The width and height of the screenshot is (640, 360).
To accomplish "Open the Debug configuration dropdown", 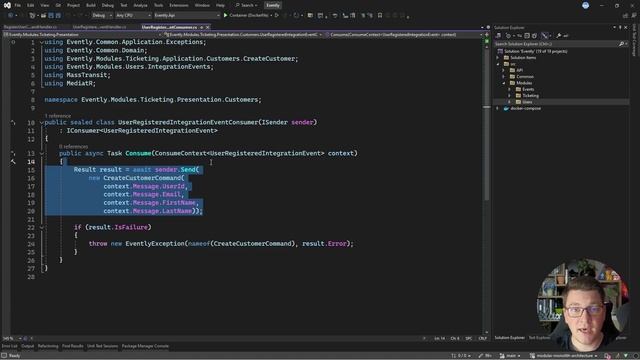I will tap(102, 15).
